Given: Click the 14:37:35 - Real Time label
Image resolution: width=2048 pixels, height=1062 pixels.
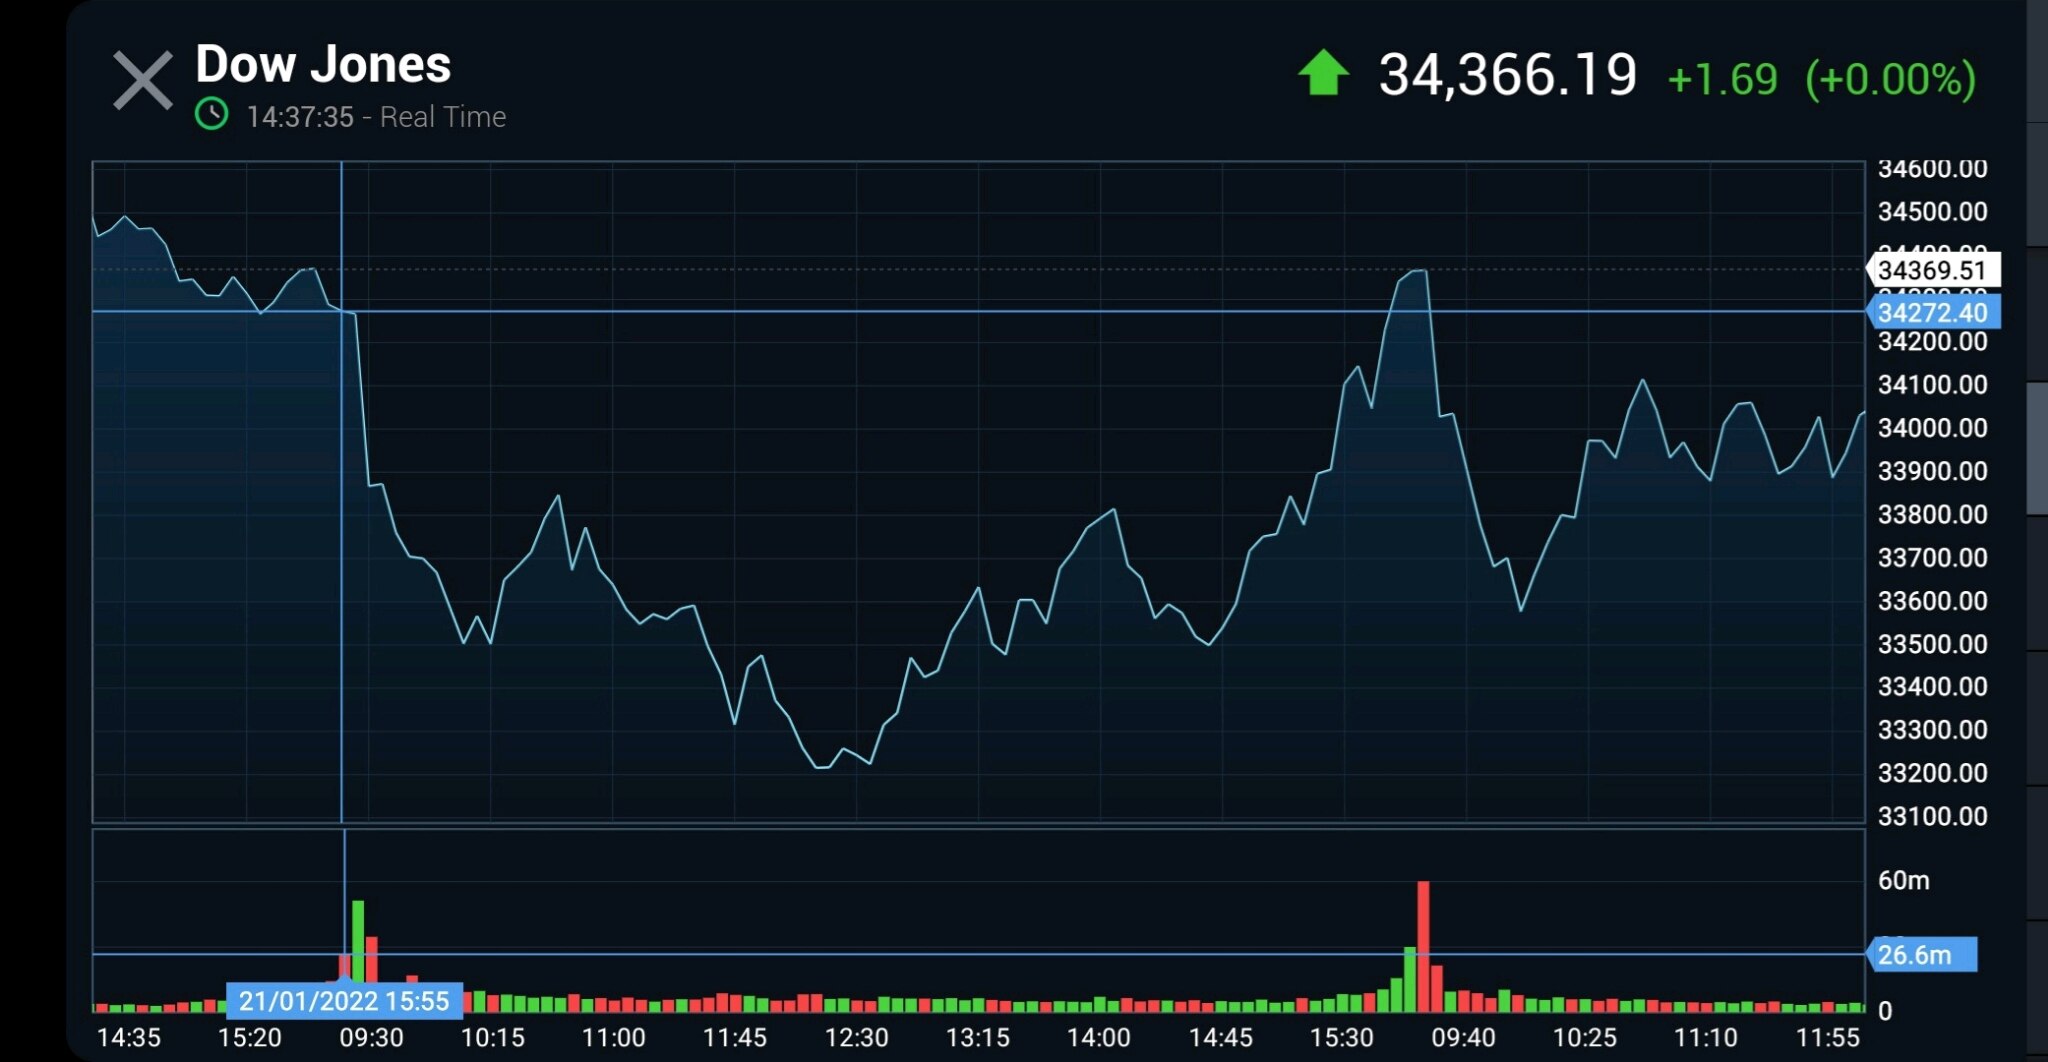Looking at the screenshot, I should click(376, 117).
